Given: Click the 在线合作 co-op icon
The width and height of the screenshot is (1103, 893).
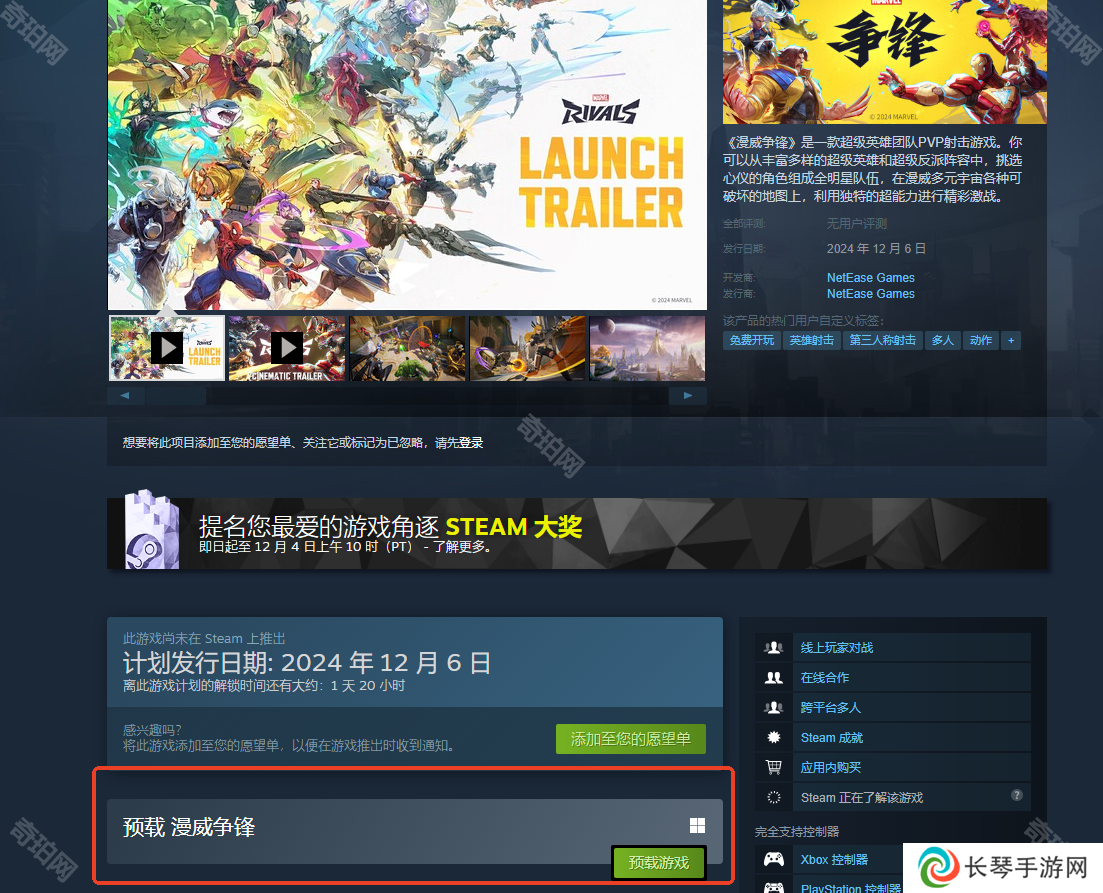Looking at the screenshot, I should pyautogui.click(x=774, y=678).
